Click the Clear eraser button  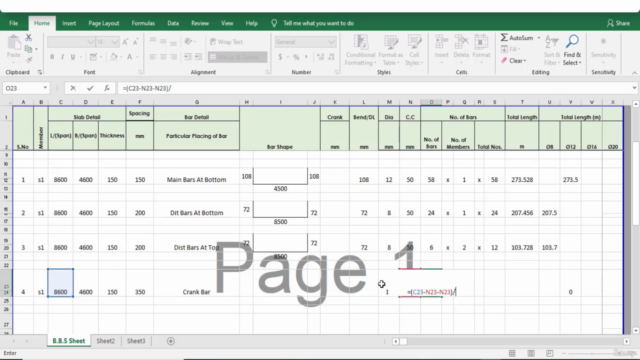pos(513,60)
